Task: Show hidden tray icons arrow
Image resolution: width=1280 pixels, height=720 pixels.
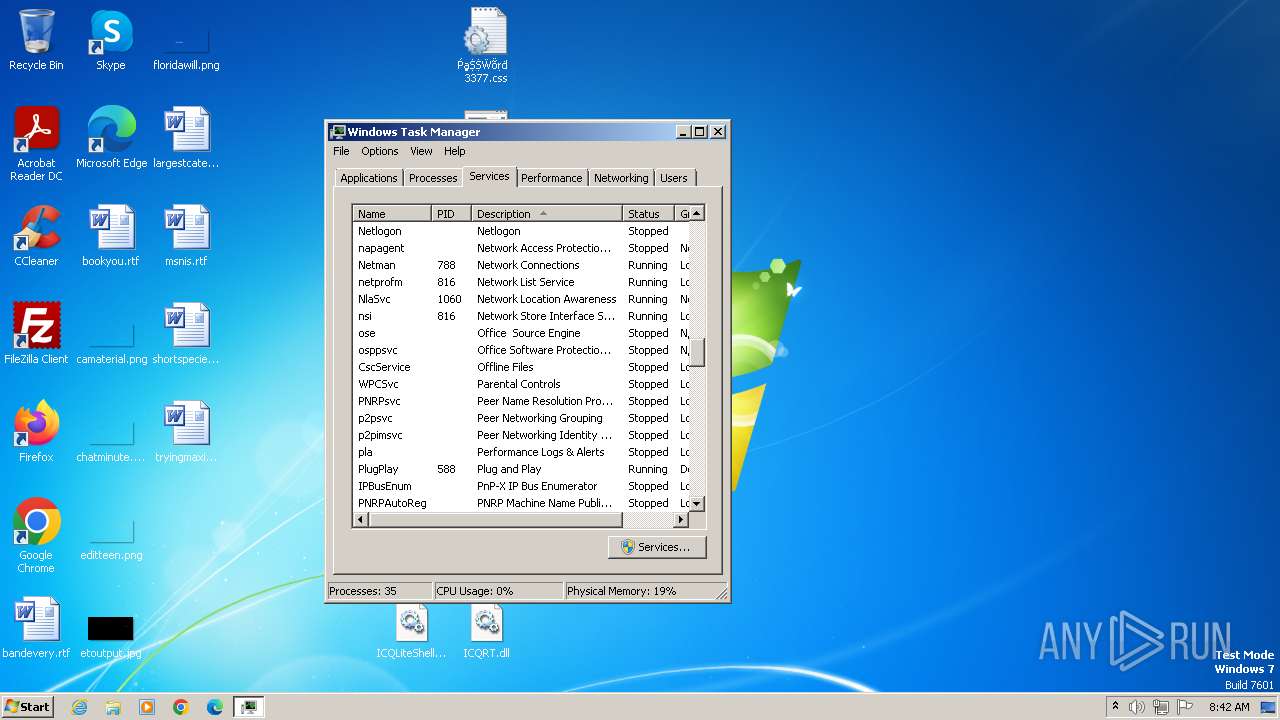Action: tap(1115, 707)
